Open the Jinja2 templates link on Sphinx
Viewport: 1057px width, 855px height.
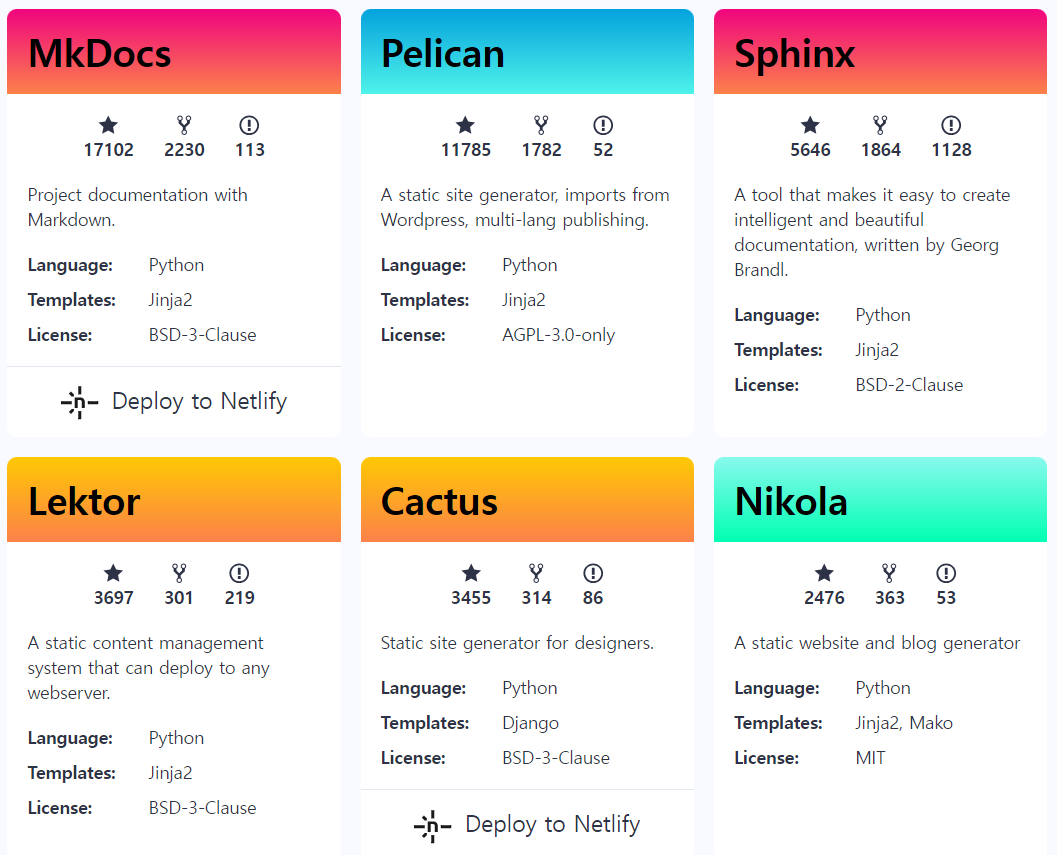[877, 350]
